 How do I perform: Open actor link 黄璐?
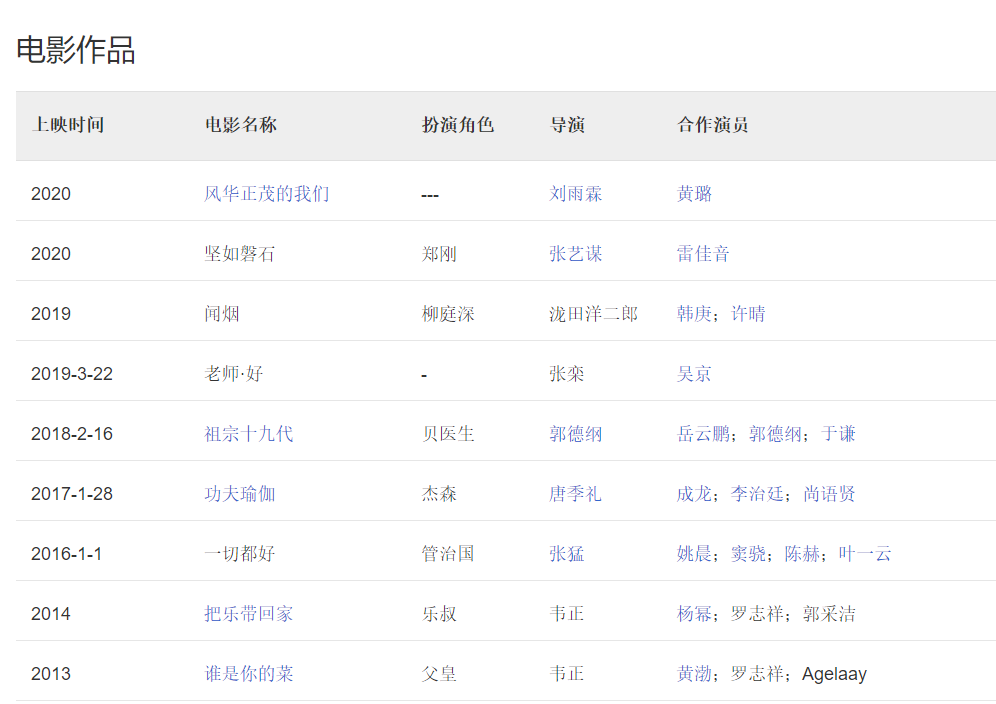pyautogui.click(x=694, y=194)
